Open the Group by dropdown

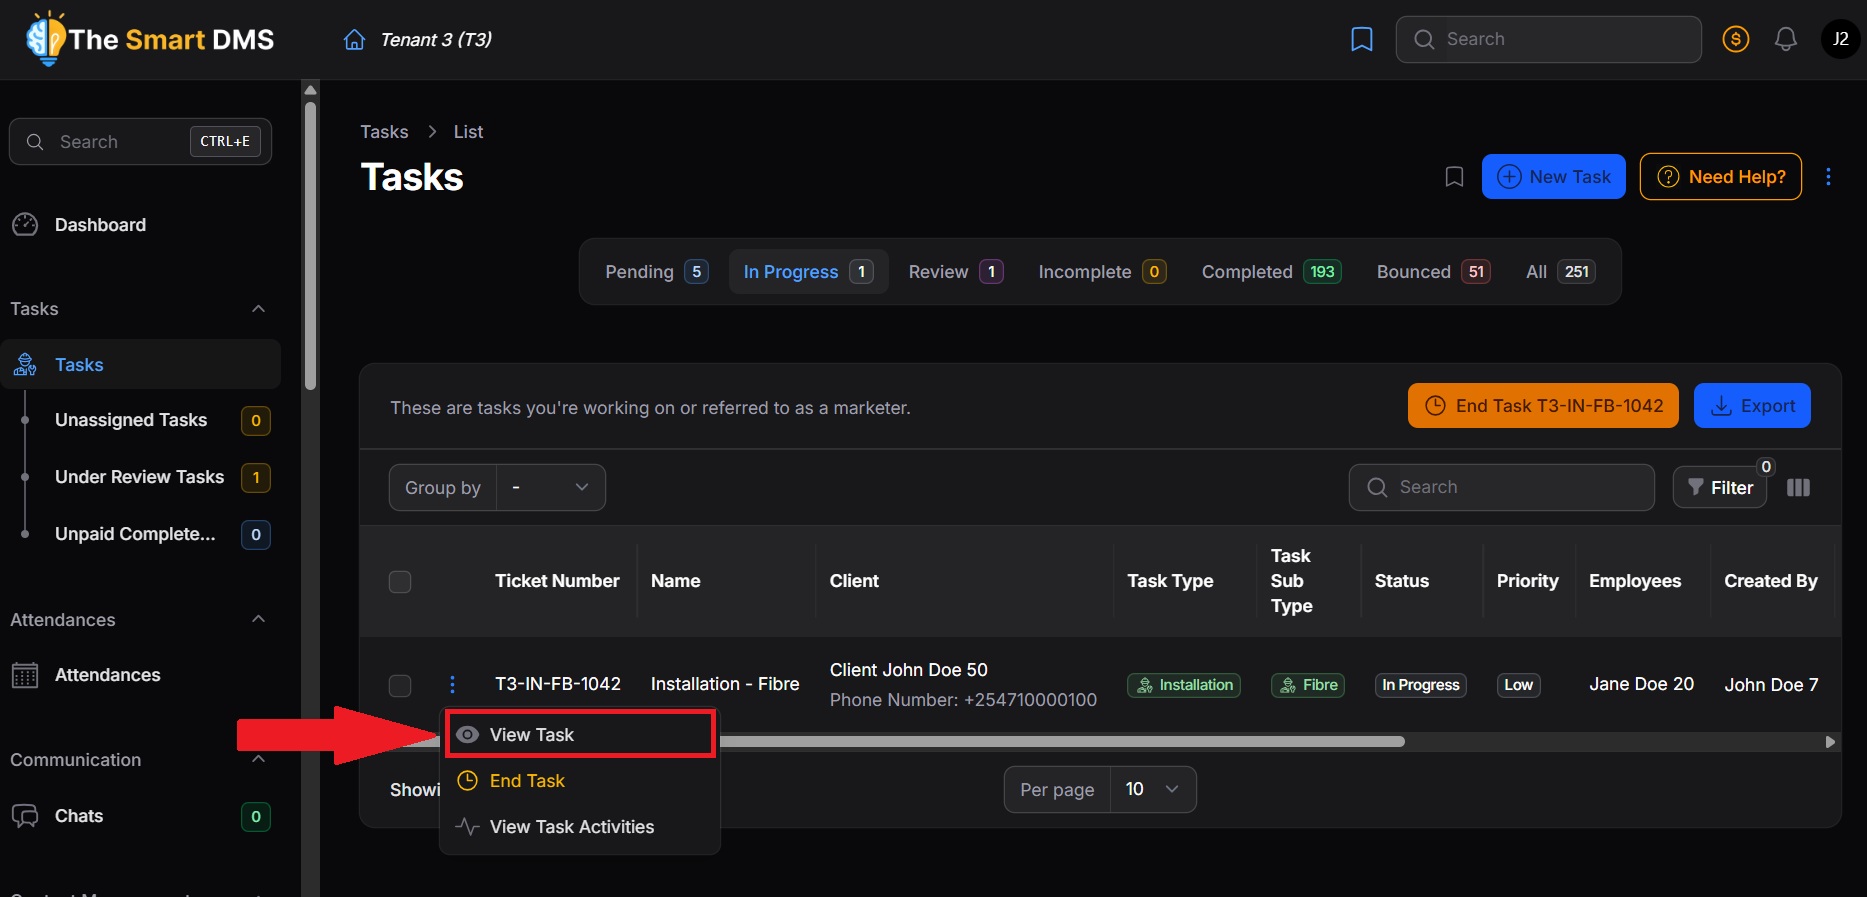[x=550, y=488]
